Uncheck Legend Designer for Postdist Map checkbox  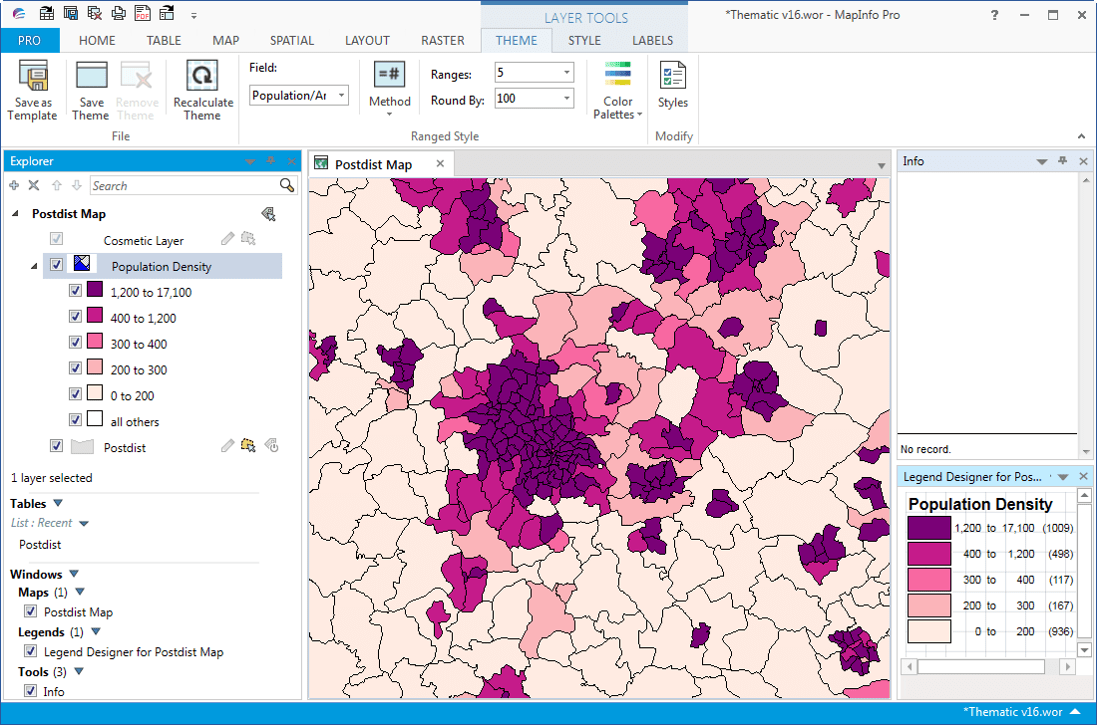coord(31,651)
